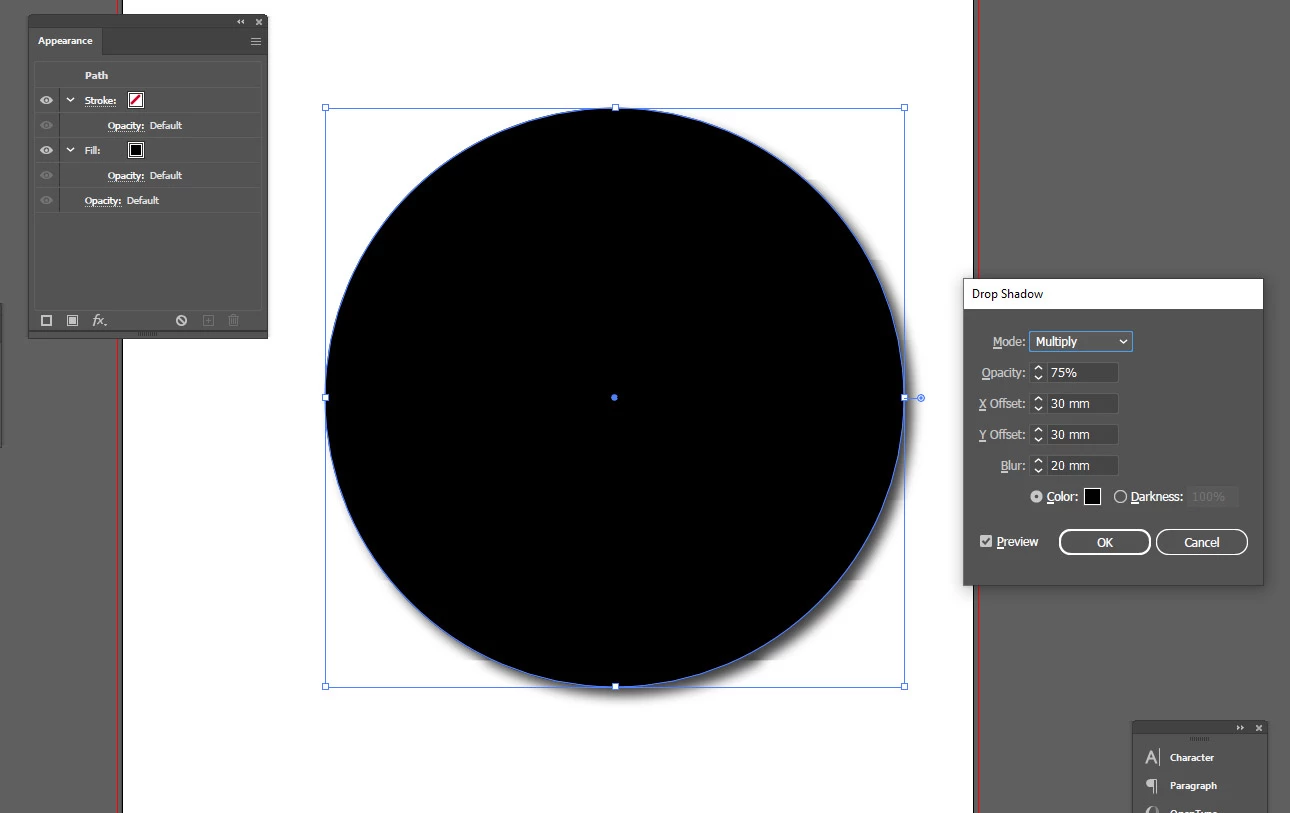1290x813 pixels.
Task: Open the Mode dropdown set to Multiply
Action: (1081, 342)
